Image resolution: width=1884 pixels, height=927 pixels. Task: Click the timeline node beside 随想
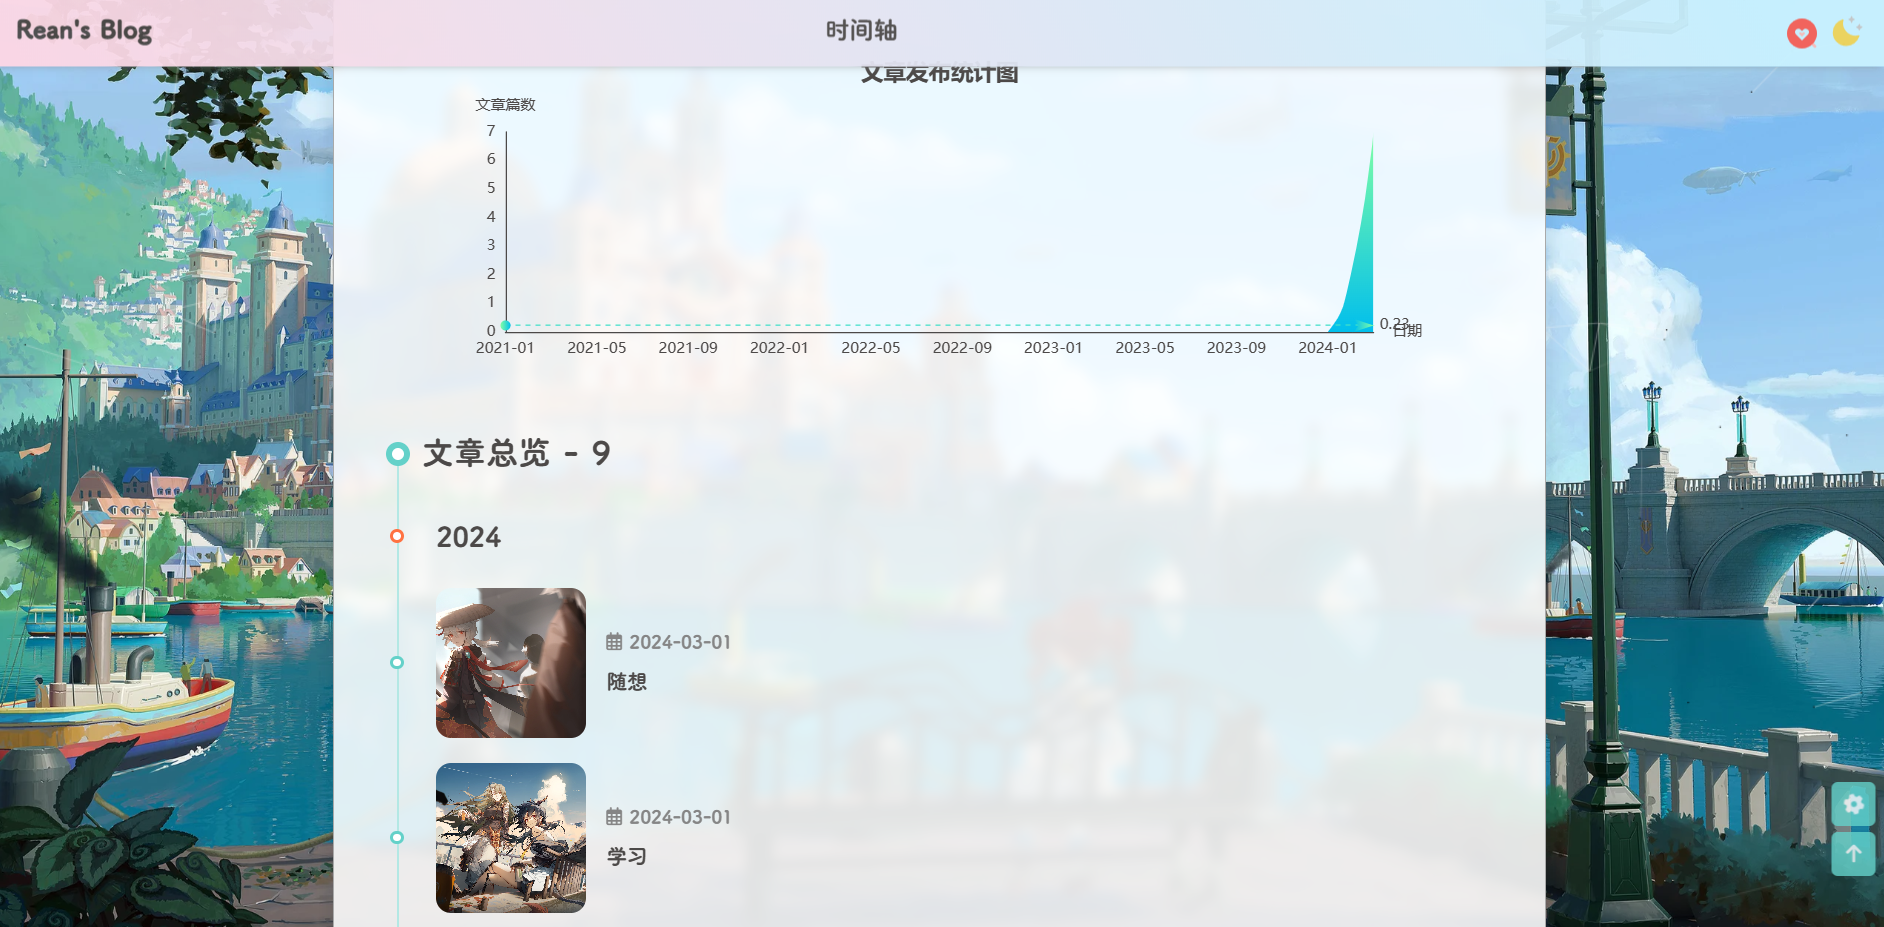pyautogui.click(x=397, y=662)
